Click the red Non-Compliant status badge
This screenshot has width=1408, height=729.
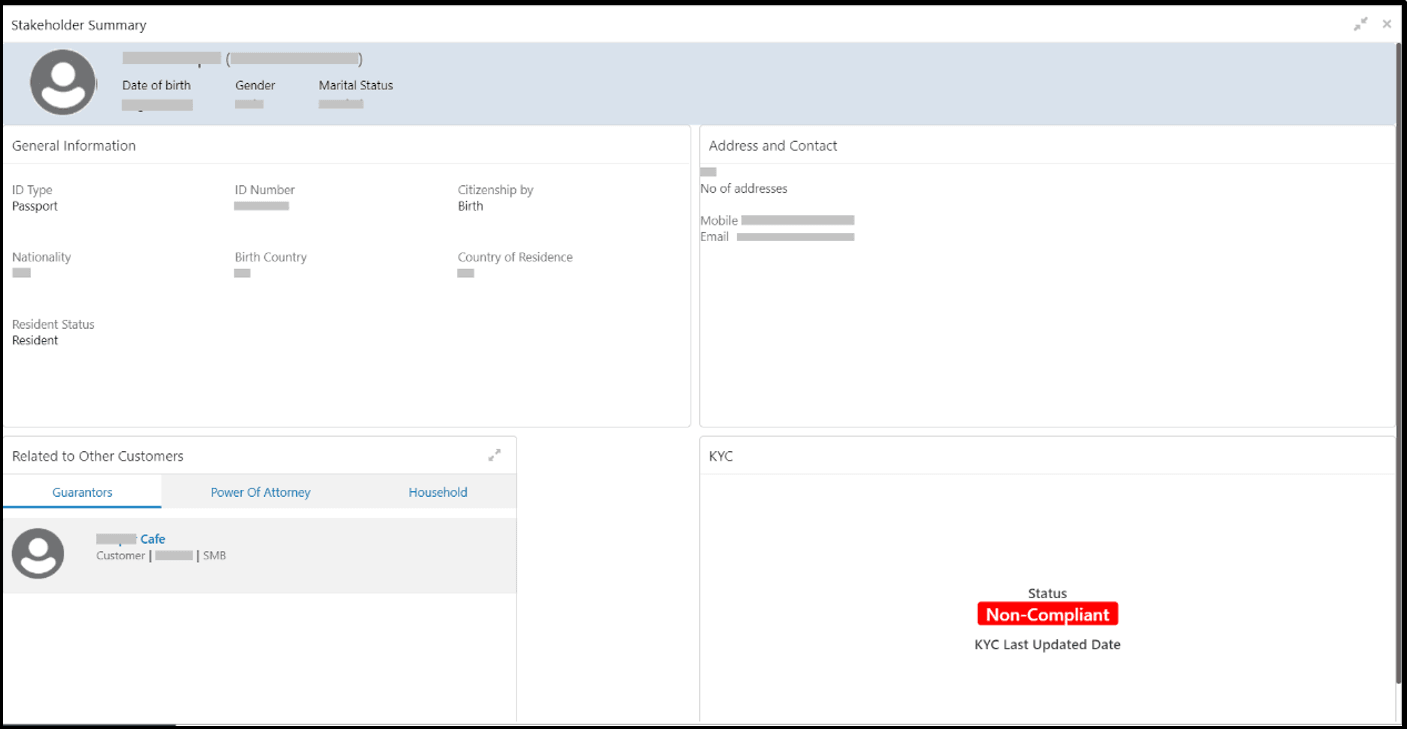[x=1047, y=615]
